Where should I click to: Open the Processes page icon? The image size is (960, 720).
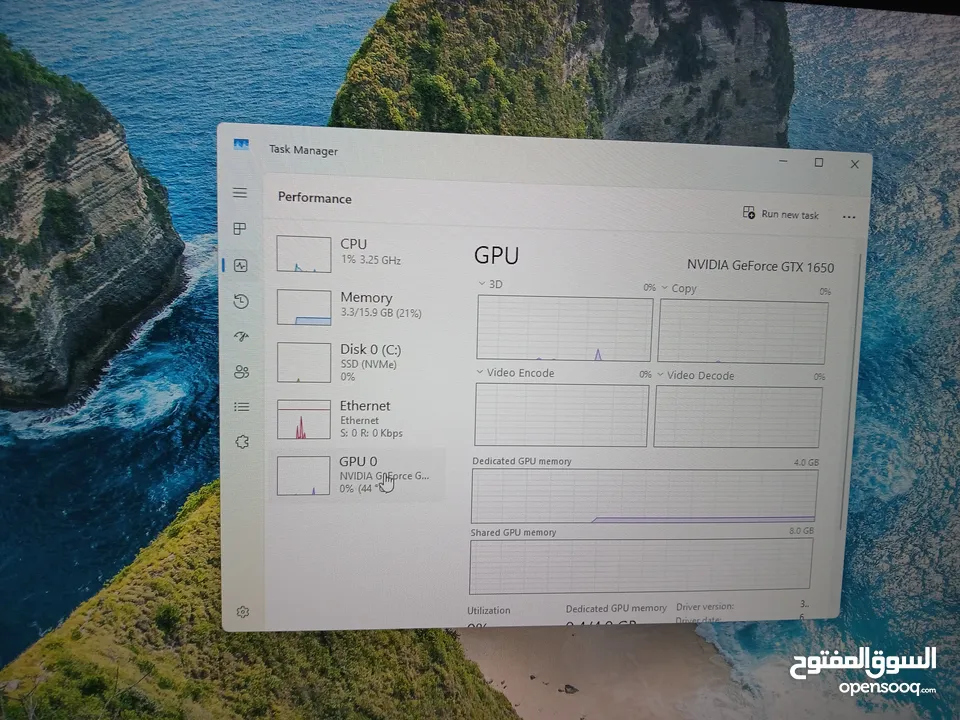click(x=240, y=229)
